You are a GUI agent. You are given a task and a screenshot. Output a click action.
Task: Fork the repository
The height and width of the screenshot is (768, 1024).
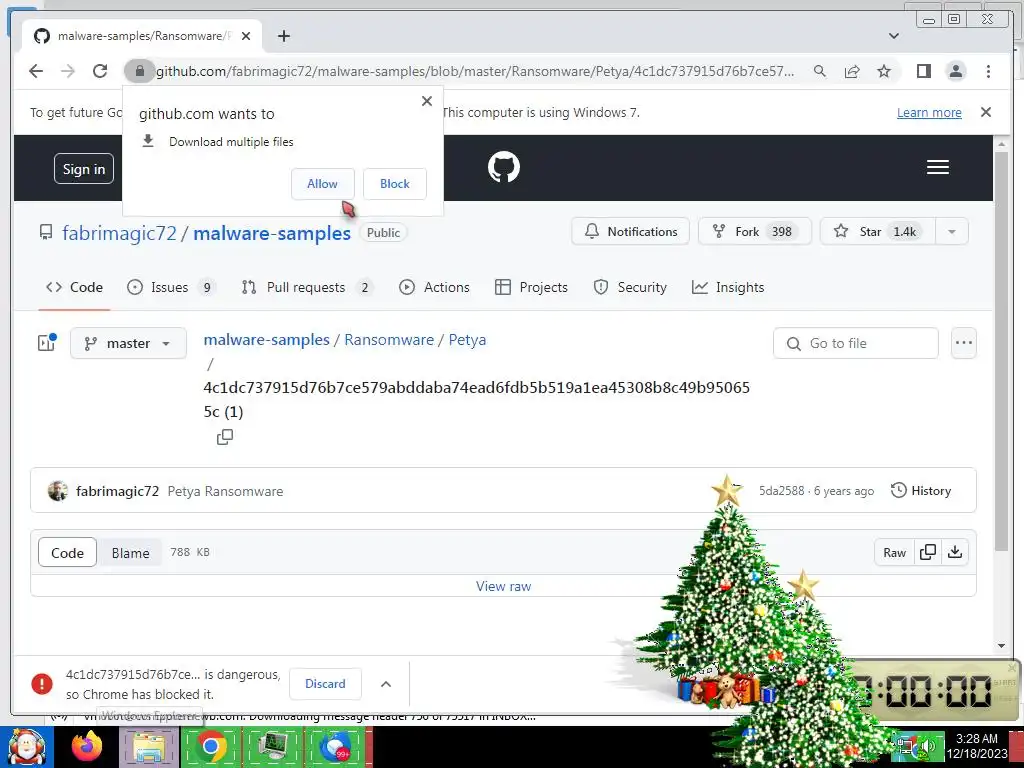coord(754,231)
